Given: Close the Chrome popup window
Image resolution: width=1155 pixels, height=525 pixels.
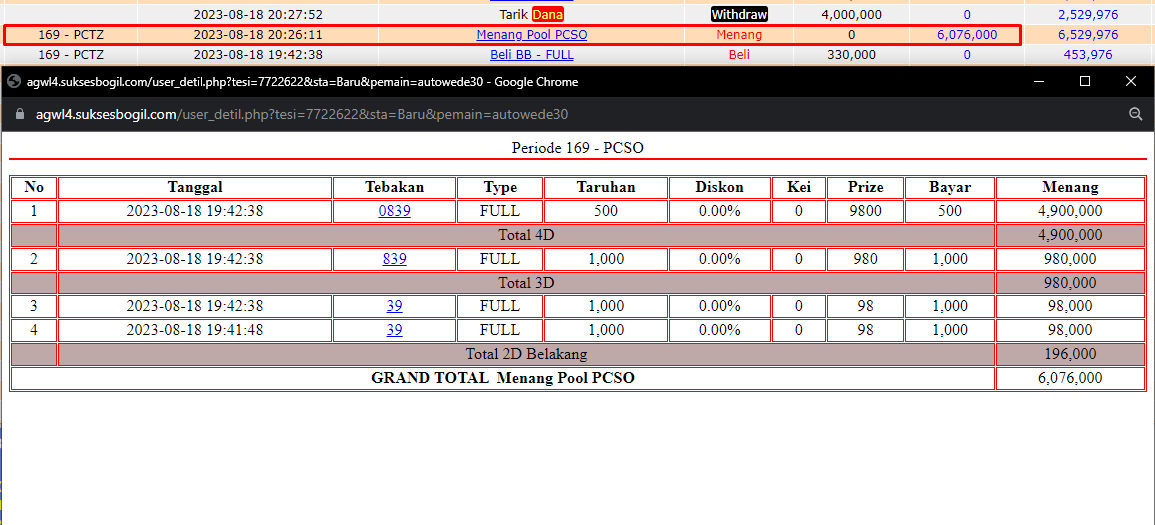Looking at the screenshot, I should (1131, 82).
